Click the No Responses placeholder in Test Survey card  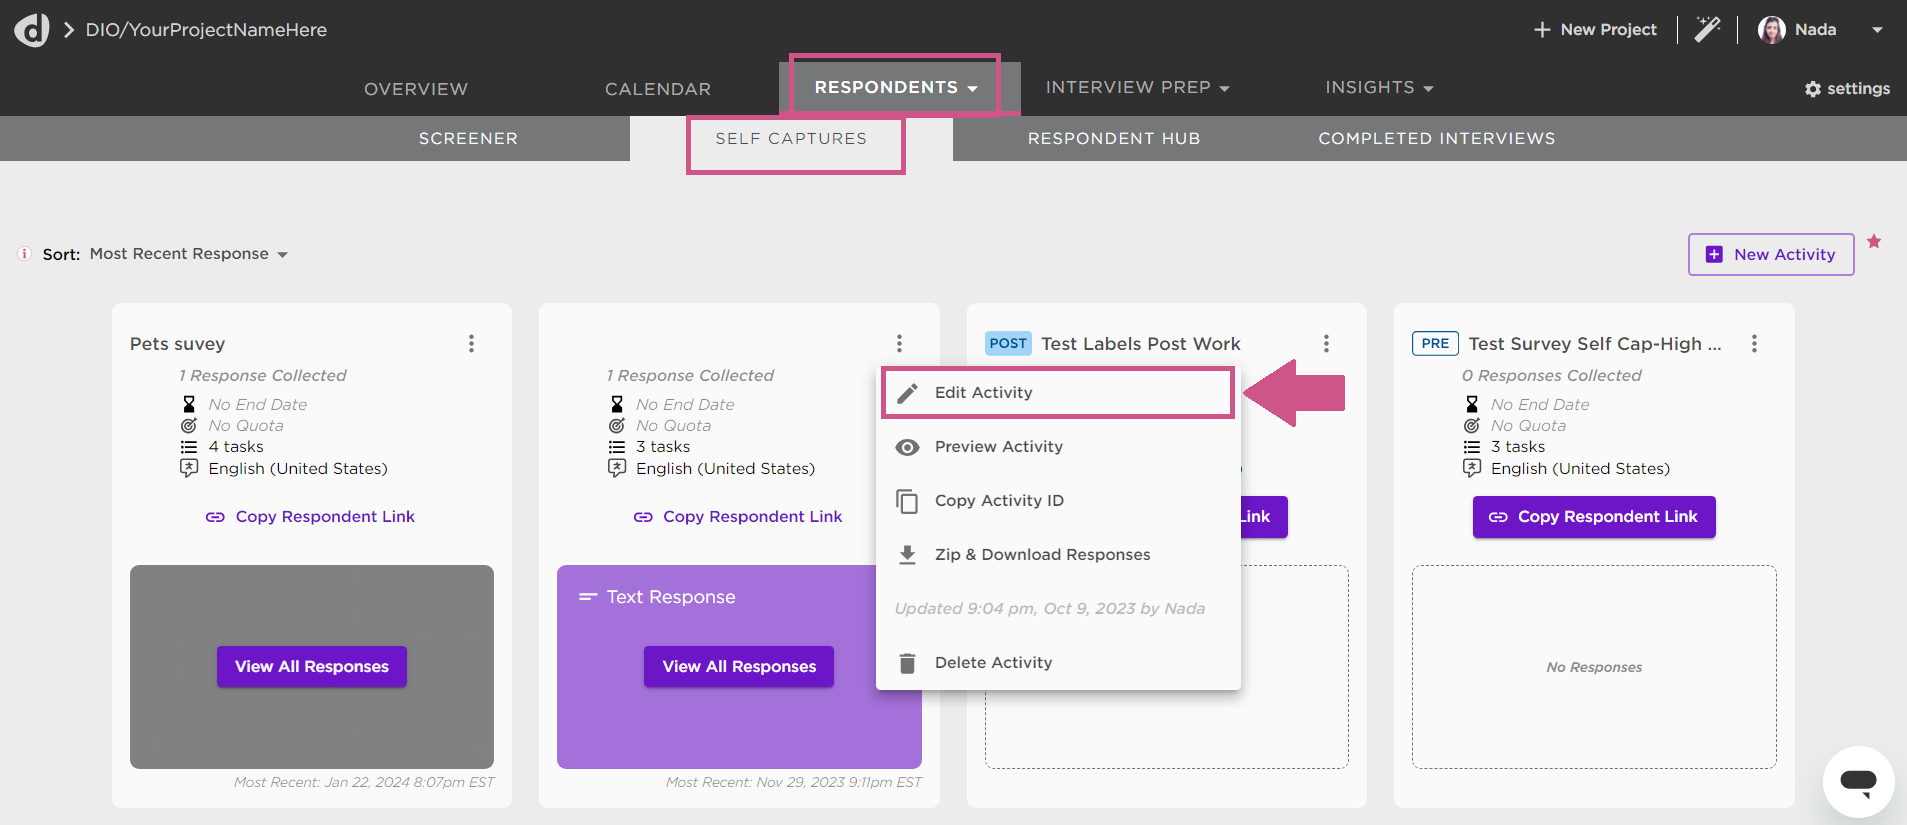point(1594,667)
